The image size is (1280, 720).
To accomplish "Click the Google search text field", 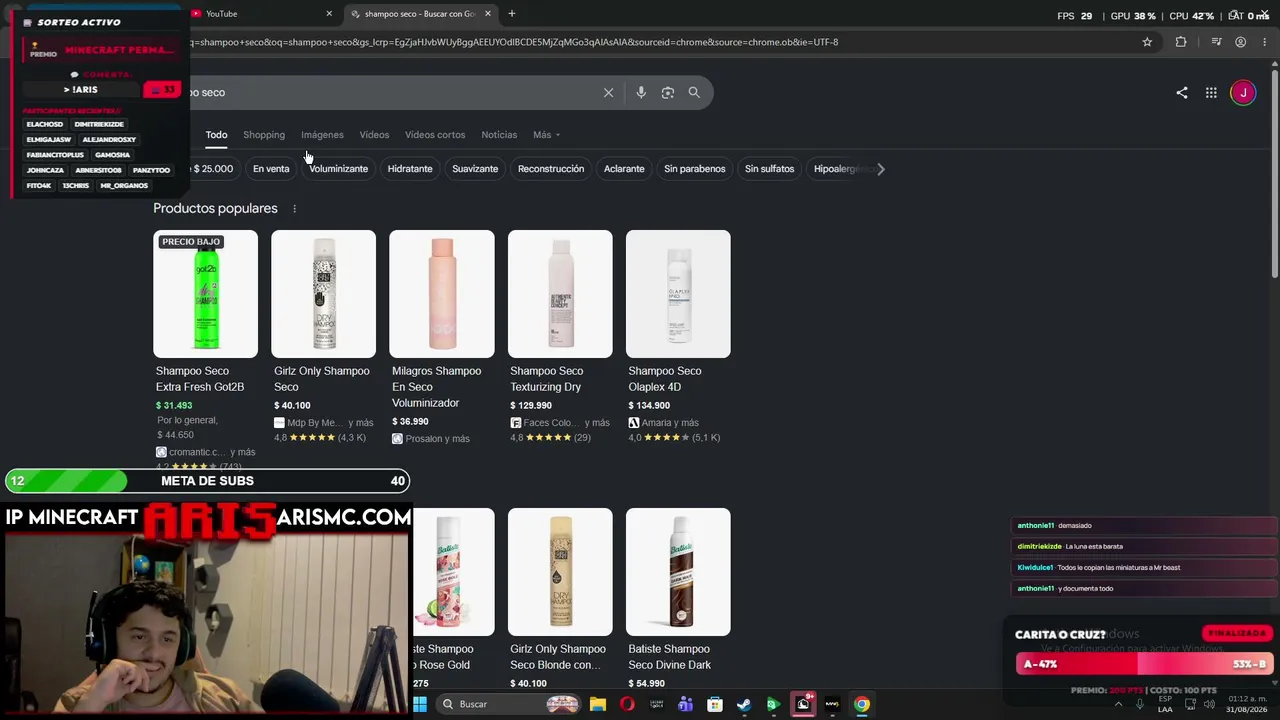I will [x=395, y=93].
